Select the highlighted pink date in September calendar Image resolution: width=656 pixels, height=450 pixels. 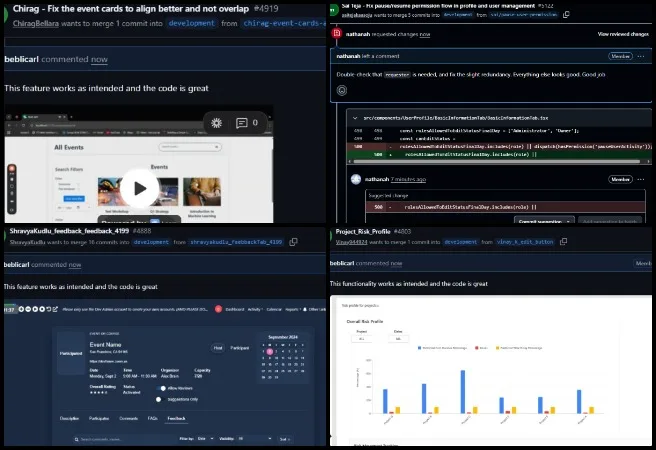270,352
